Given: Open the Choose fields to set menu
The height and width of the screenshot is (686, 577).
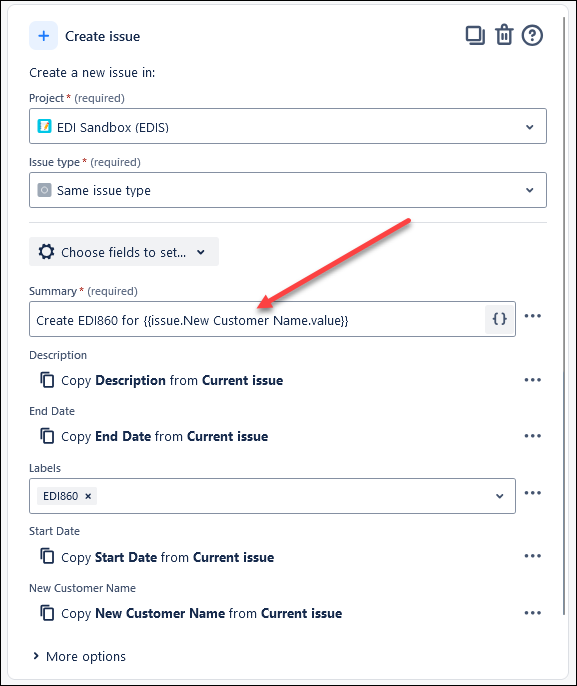Looking at the screenshot, I should tap(124, 252).
